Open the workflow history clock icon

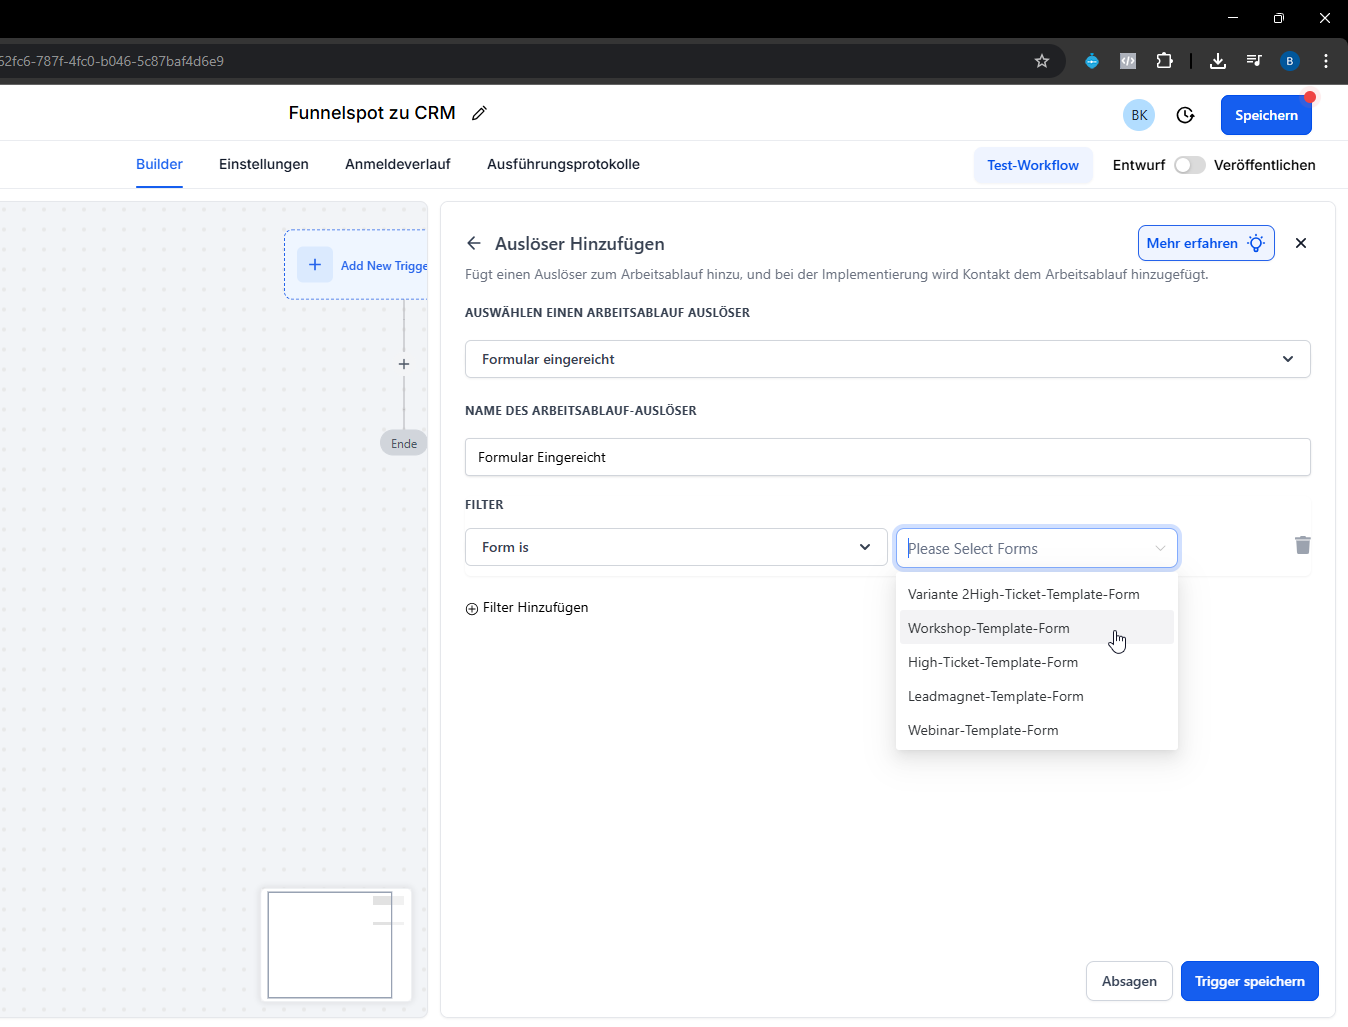coord(1185,115)
